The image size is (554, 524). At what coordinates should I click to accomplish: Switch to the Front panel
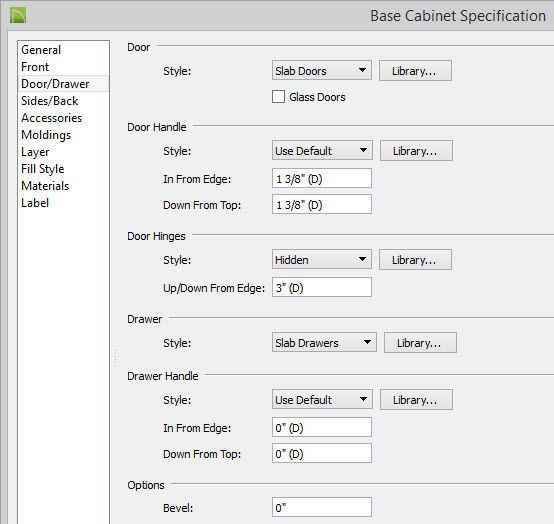(35, 67)
